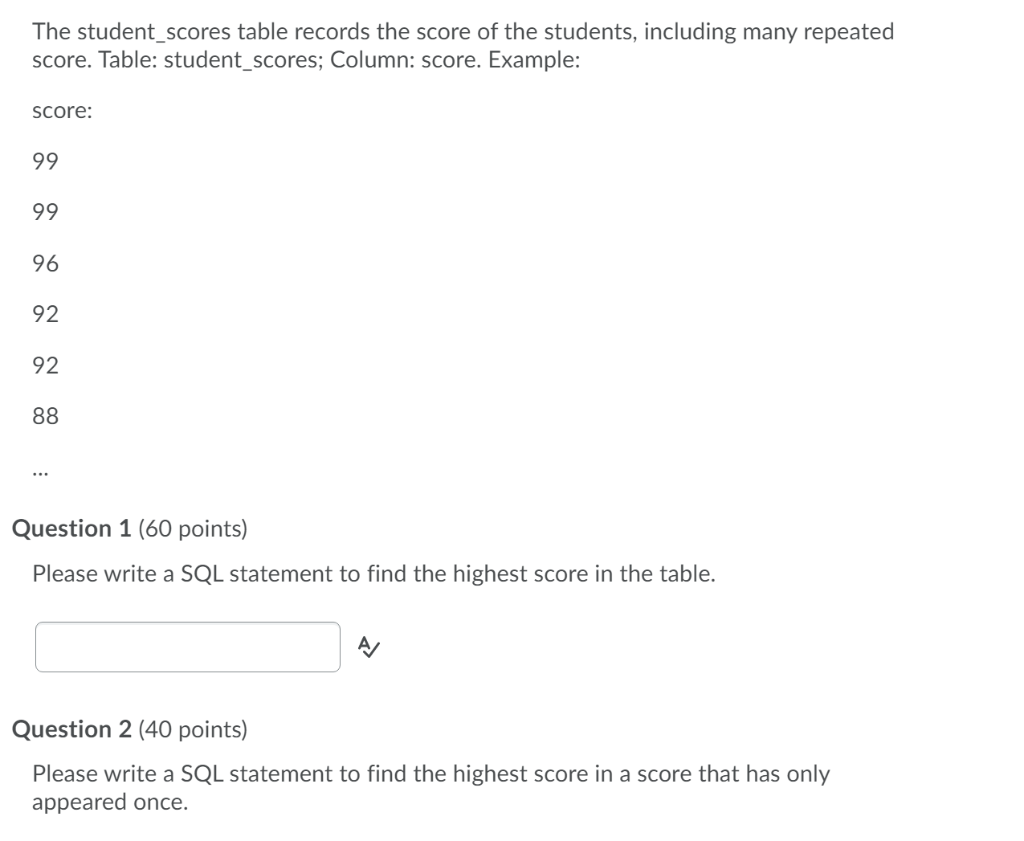
Task: Select the Question 2 prompt about scores appearing once
Action: tap(432, 785)
